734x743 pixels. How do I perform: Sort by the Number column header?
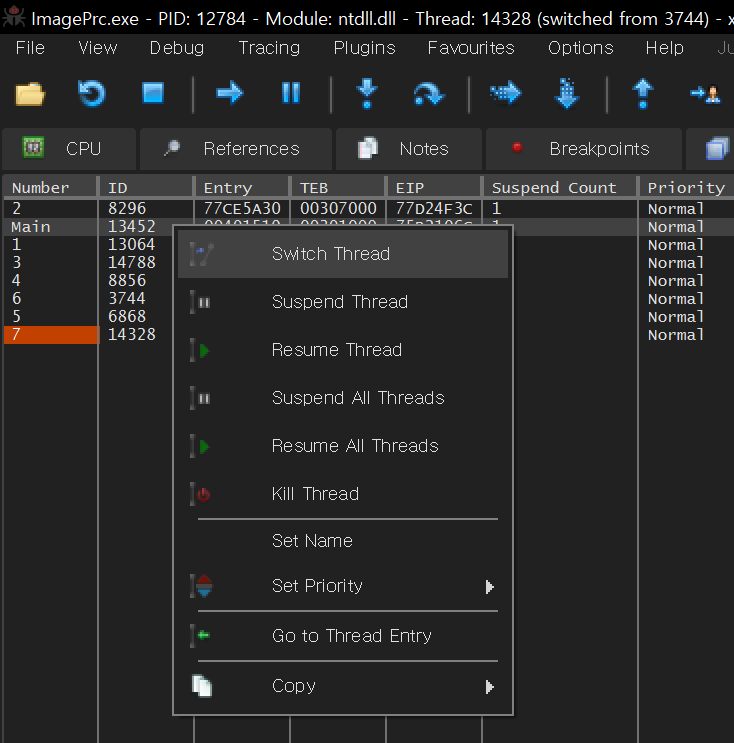click(x=50, y=188)
